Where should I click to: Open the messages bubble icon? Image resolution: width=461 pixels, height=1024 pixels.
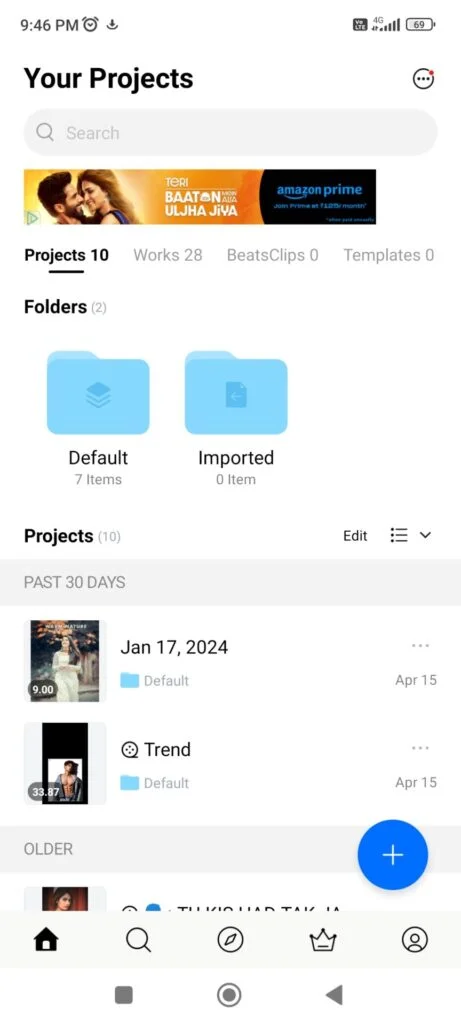423,79
